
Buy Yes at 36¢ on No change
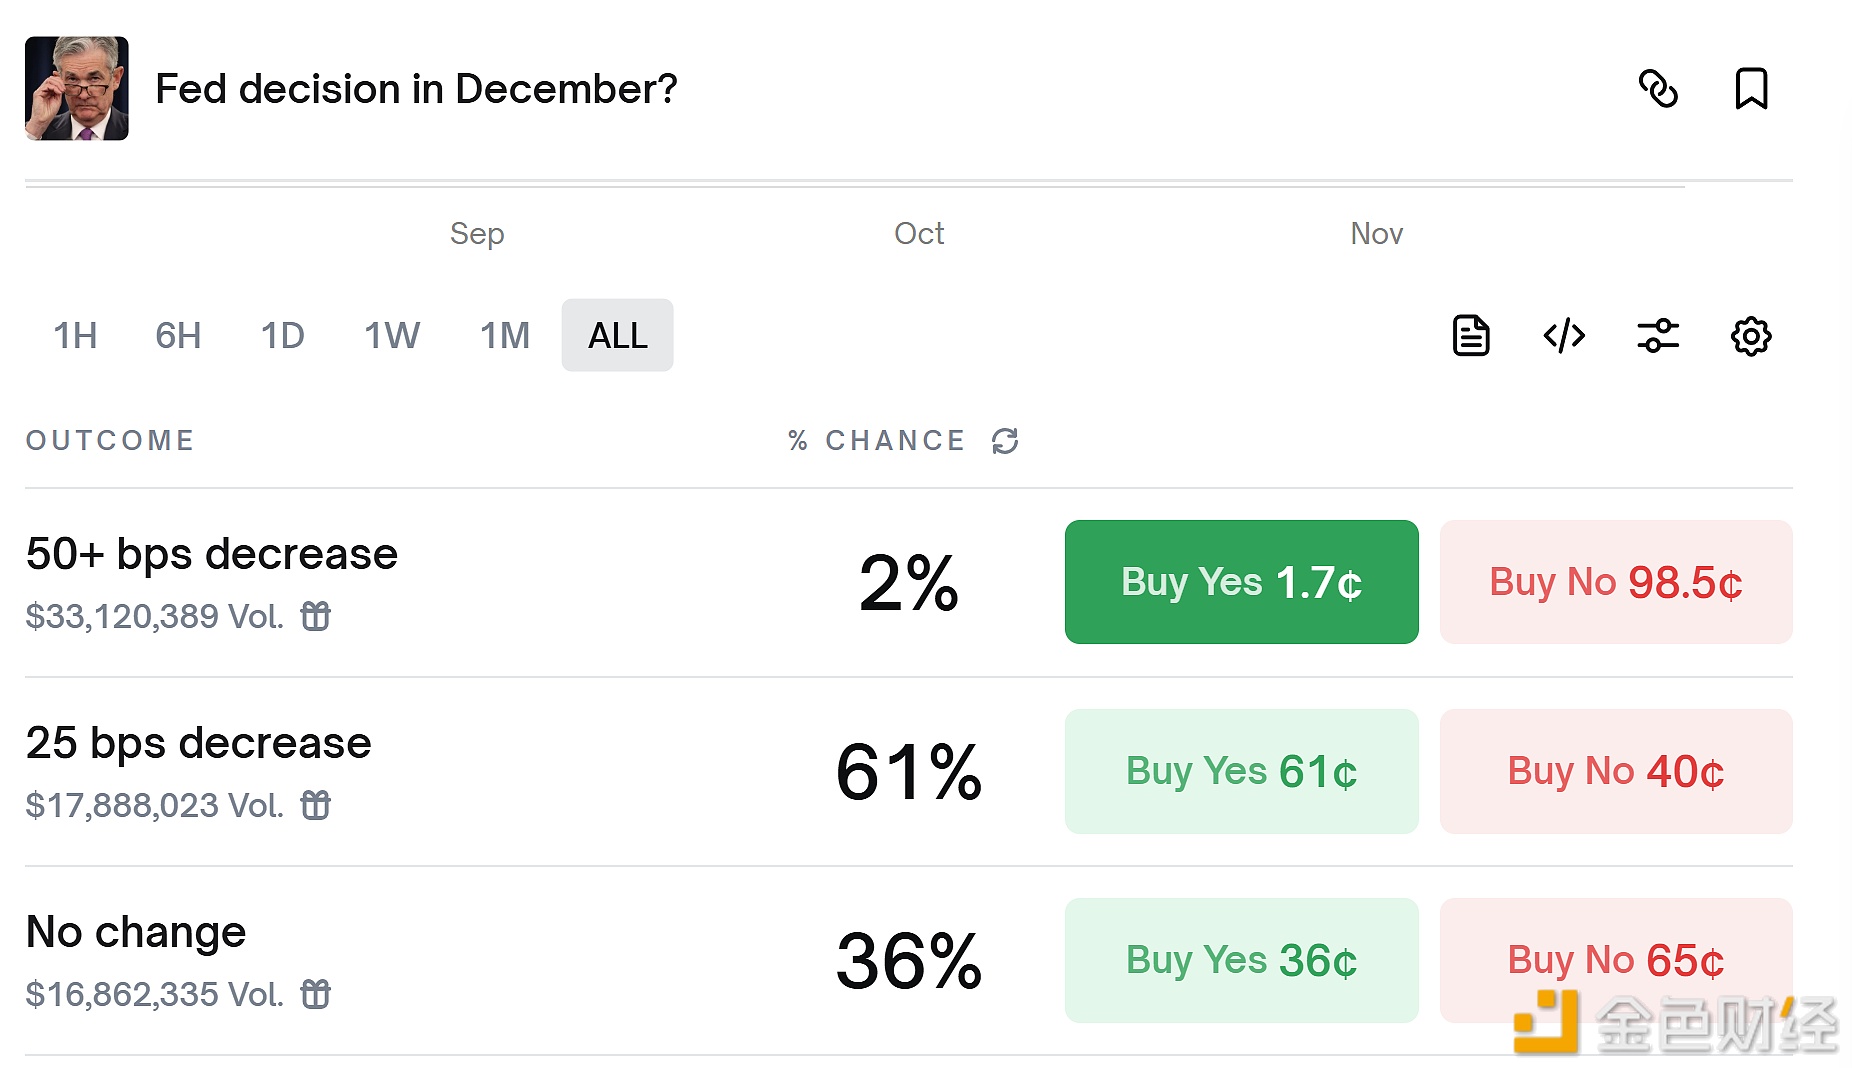tap(1241, 960)
